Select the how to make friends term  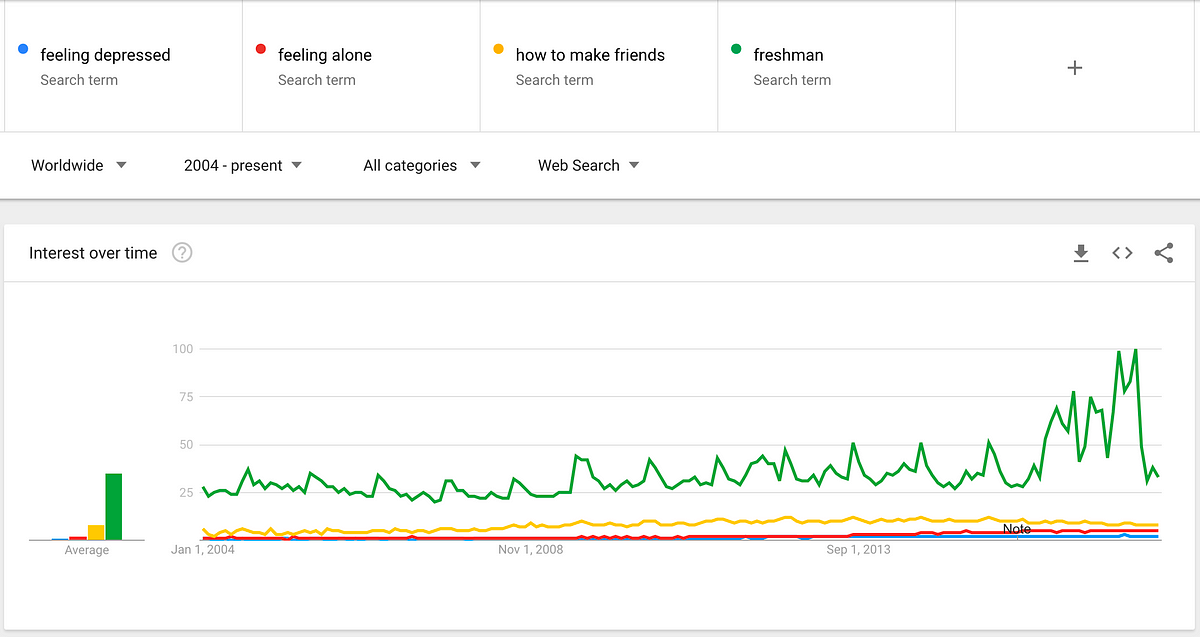pyautogui.click(x=590, y=55)
